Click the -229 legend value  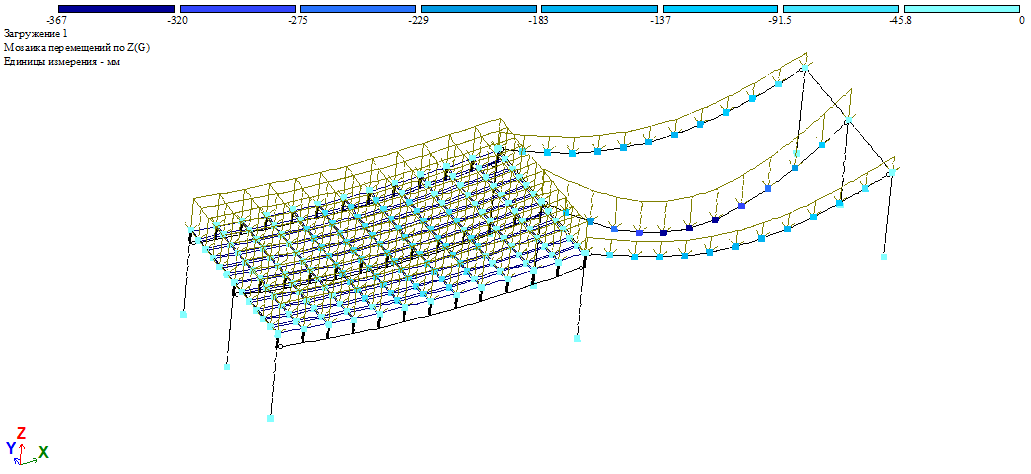[x=420, y=20]
